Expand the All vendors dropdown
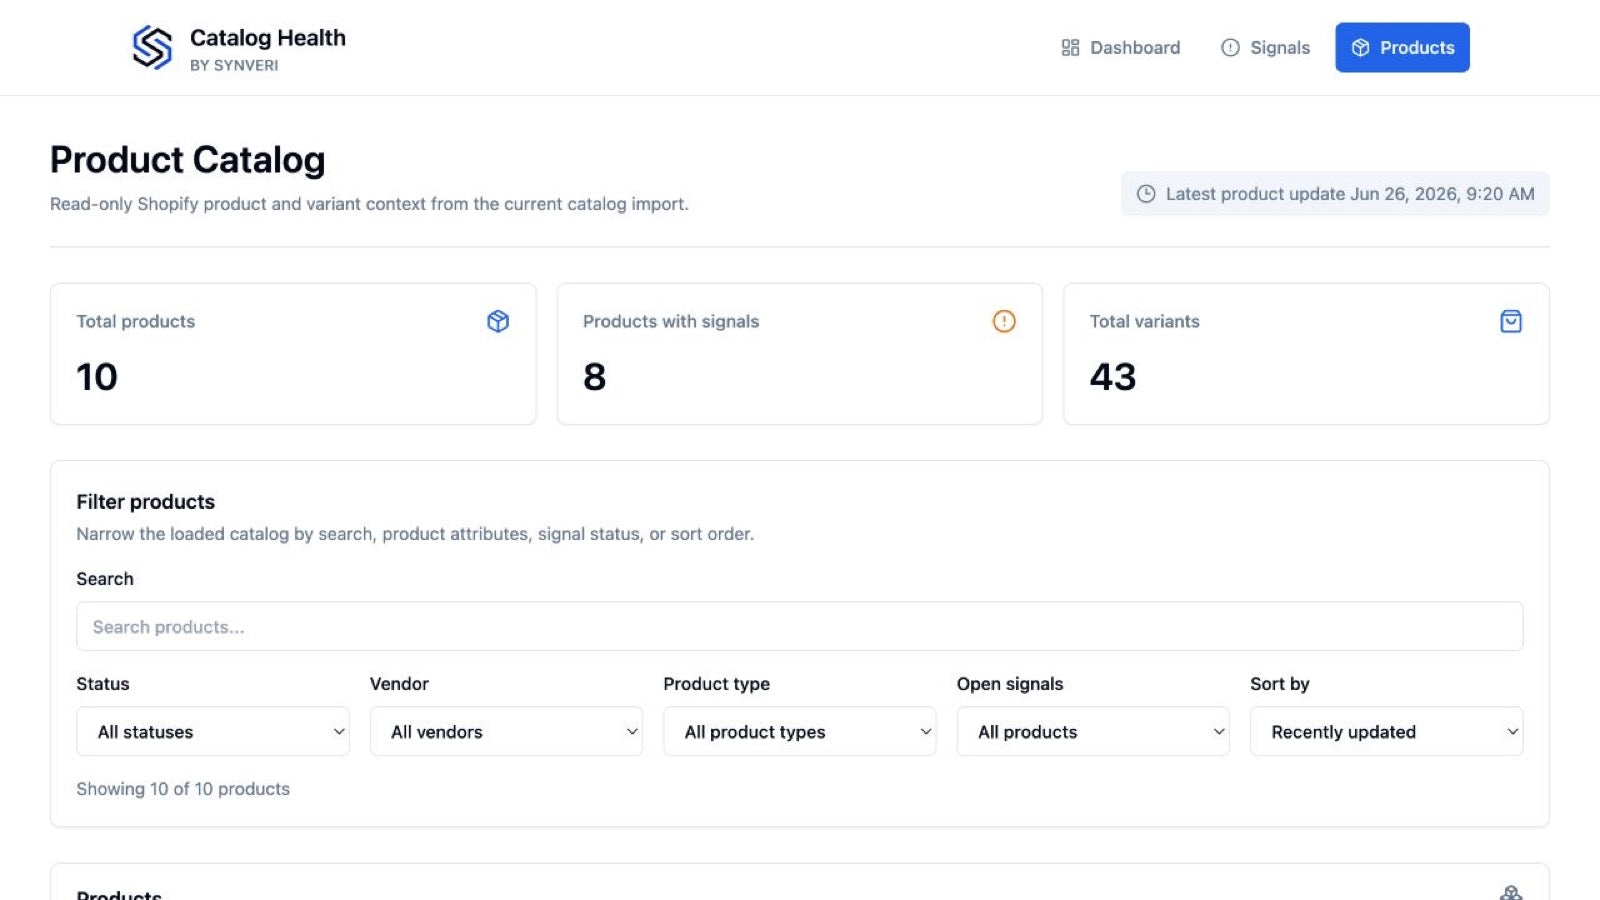 pos(506,732)
